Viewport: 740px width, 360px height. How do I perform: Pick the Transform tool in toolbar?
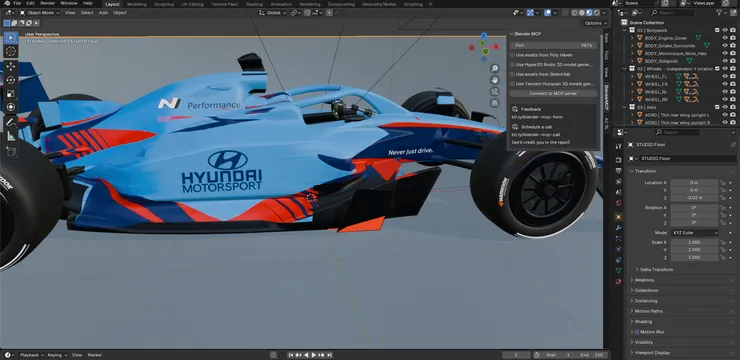click(10, 107)
